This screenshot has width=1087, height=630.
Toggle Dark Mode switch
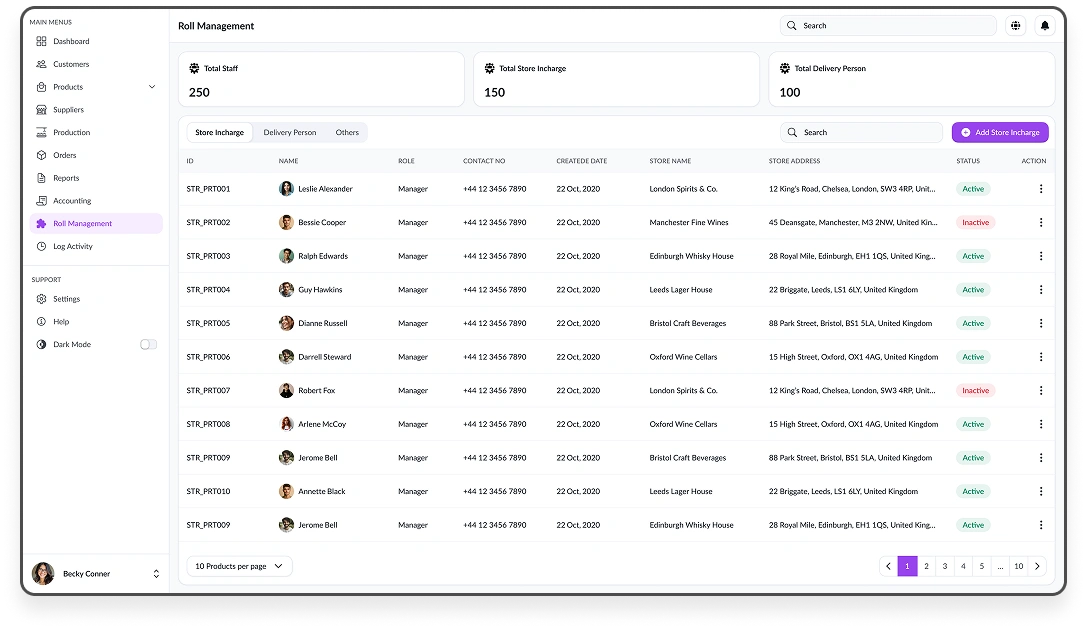(x=148, y=344)
